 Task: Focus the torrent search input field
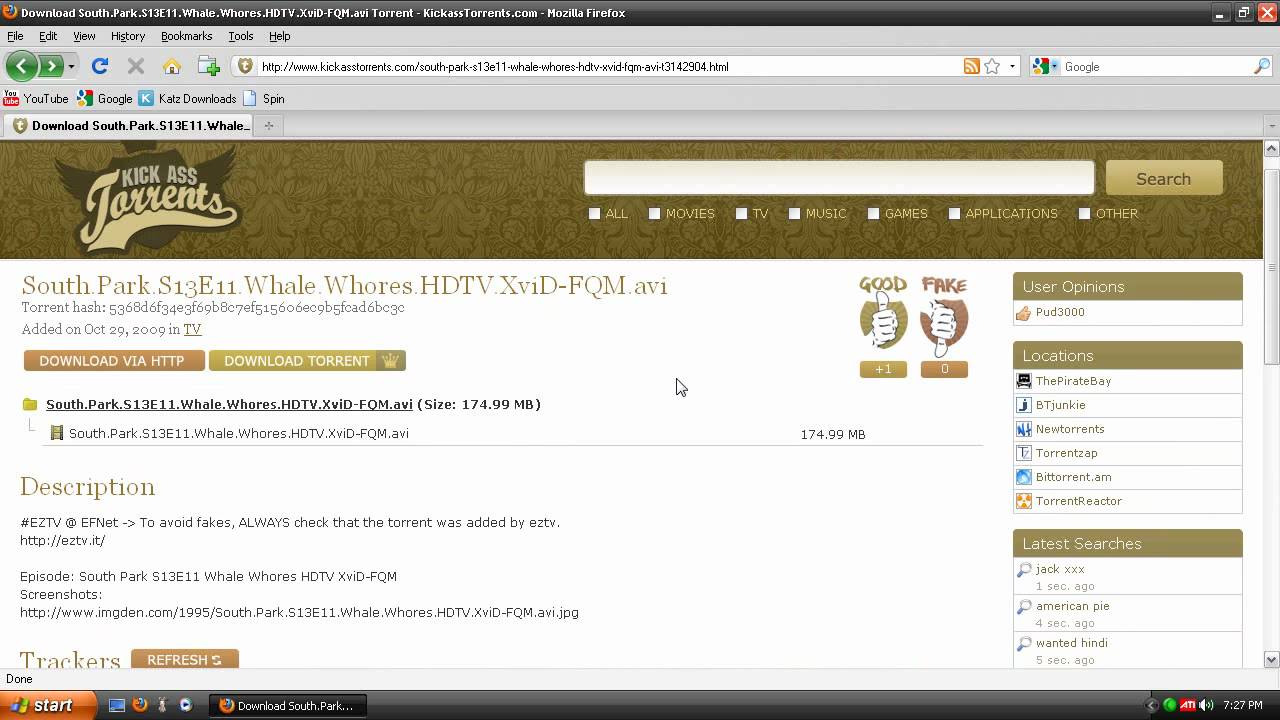(x=839, y=178)
